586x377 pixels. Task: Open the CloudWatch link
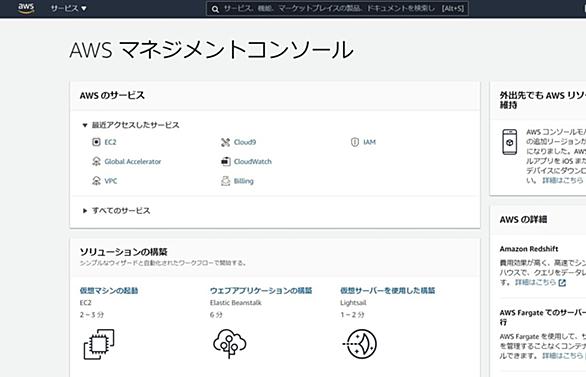pos(253,161)
